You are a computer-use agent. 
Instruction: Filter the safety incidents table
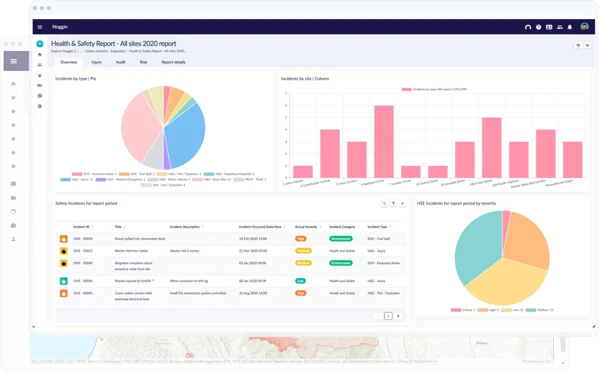pyautogui.click(x=393, y=203)
